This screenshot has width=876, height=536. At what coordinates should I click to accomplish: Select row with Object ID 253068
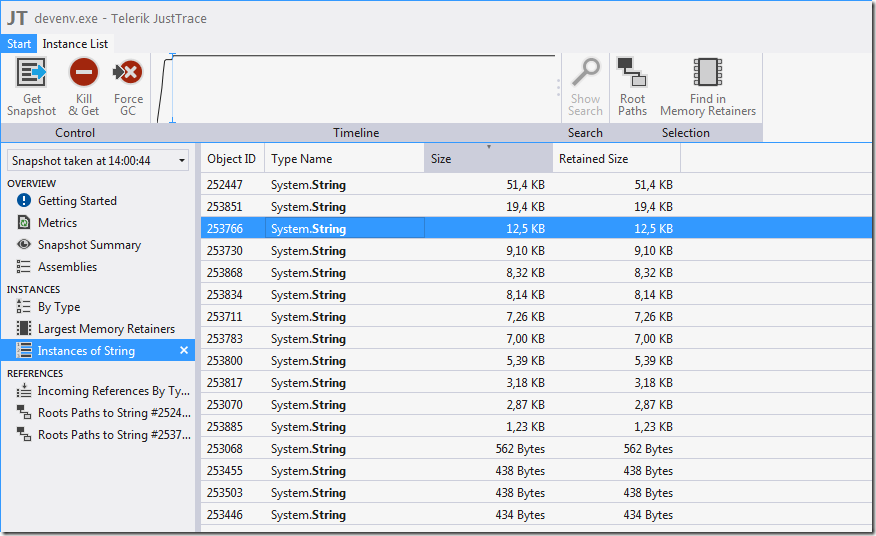536,448
